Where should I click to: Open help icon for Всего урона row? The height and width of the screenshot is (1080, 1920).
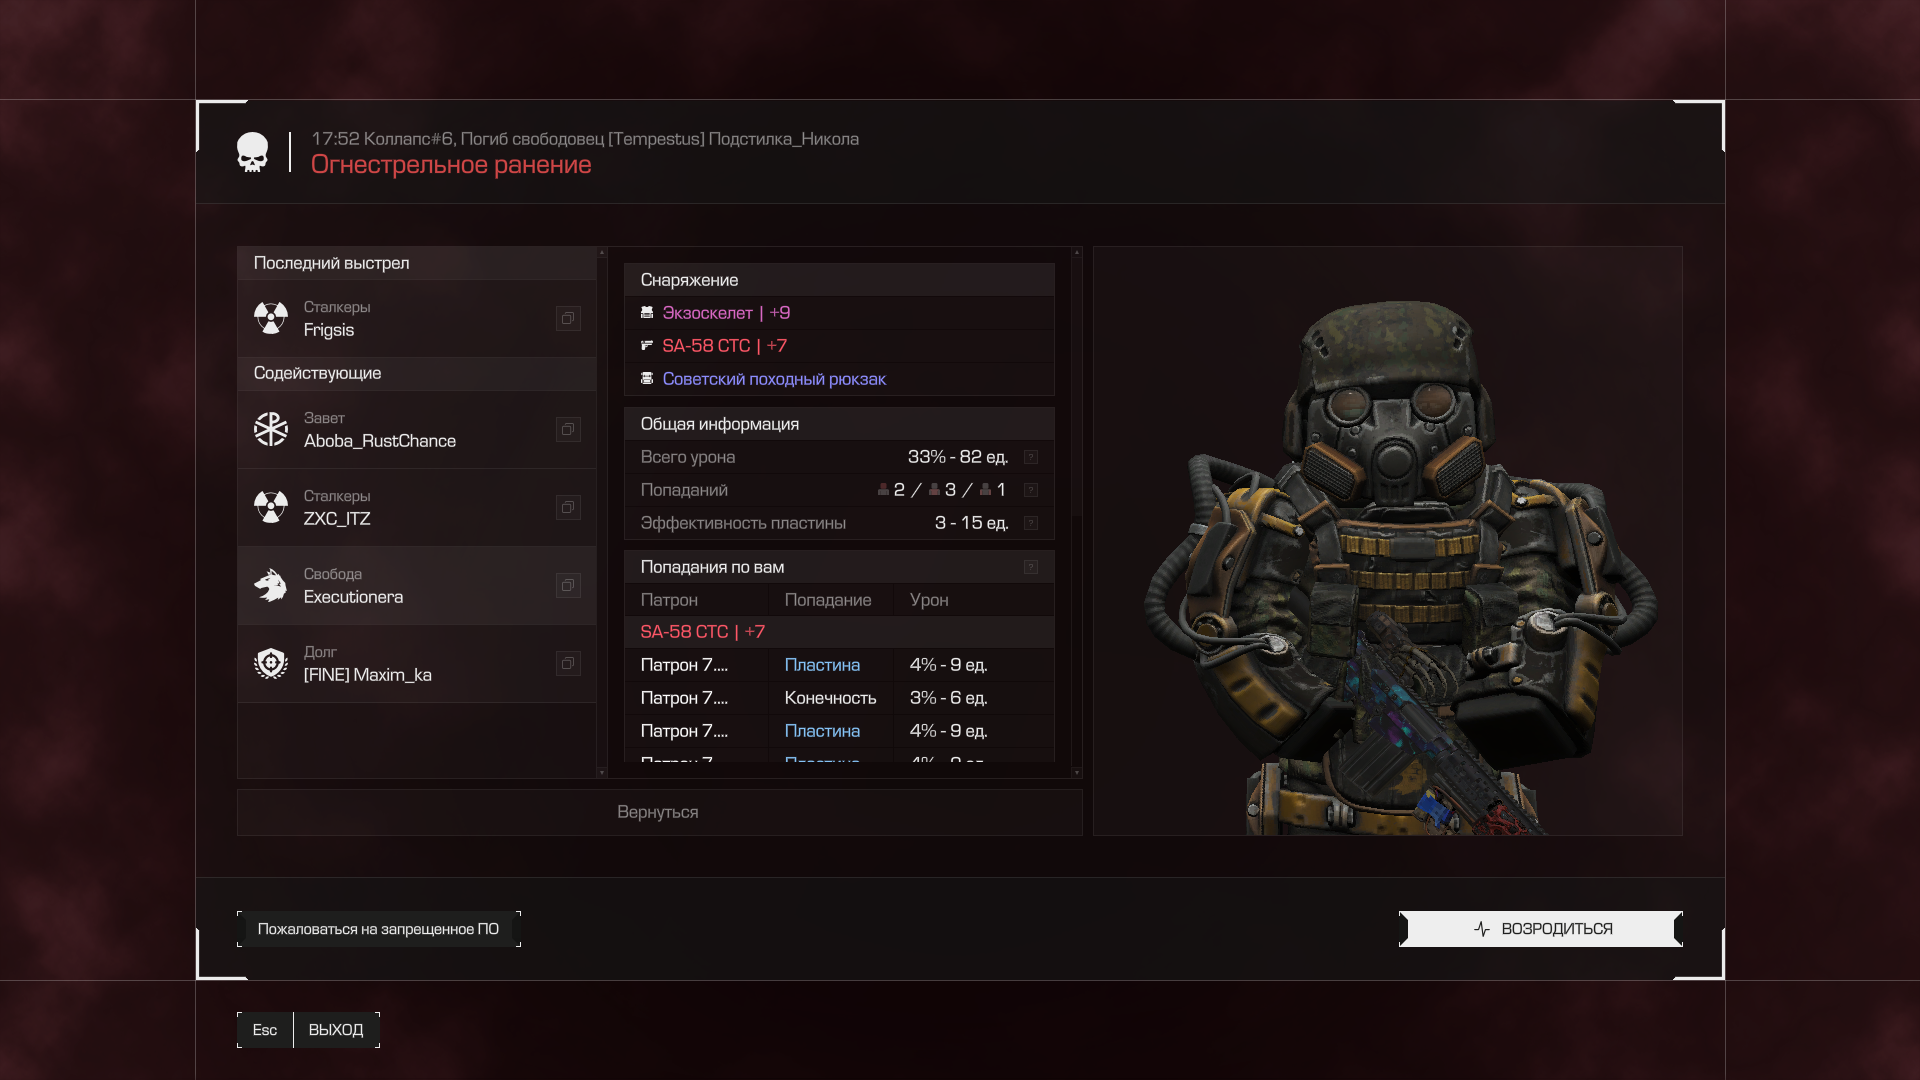click(1031, 457)
